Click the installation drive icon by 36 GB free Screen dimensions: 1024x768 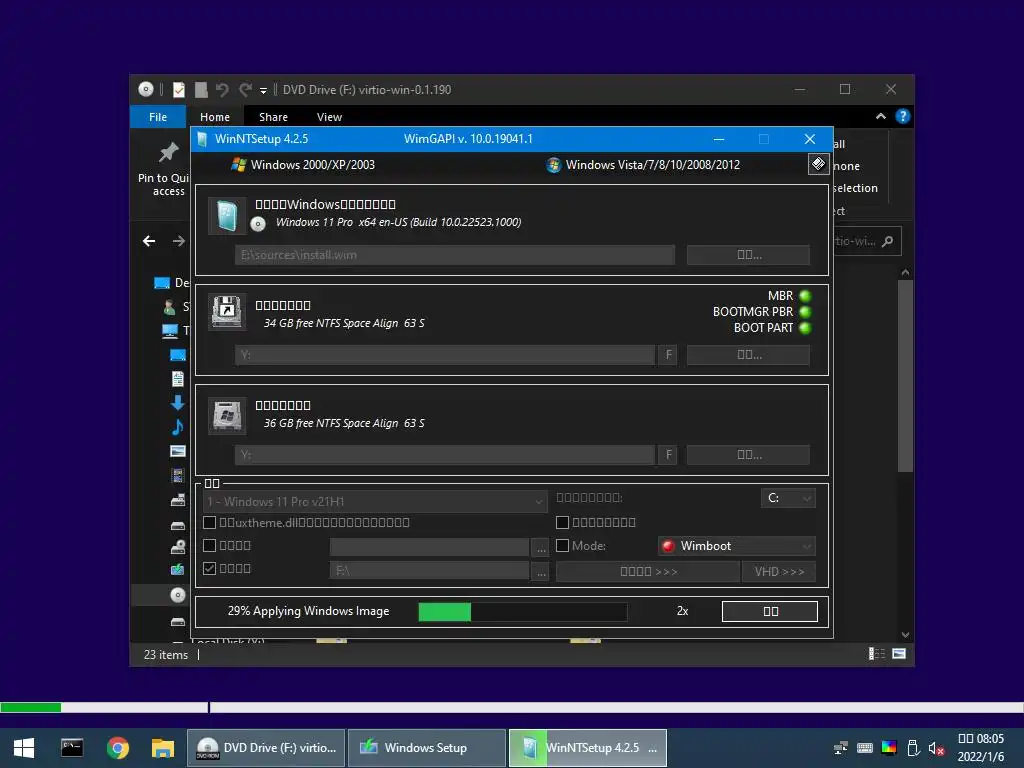227,415
